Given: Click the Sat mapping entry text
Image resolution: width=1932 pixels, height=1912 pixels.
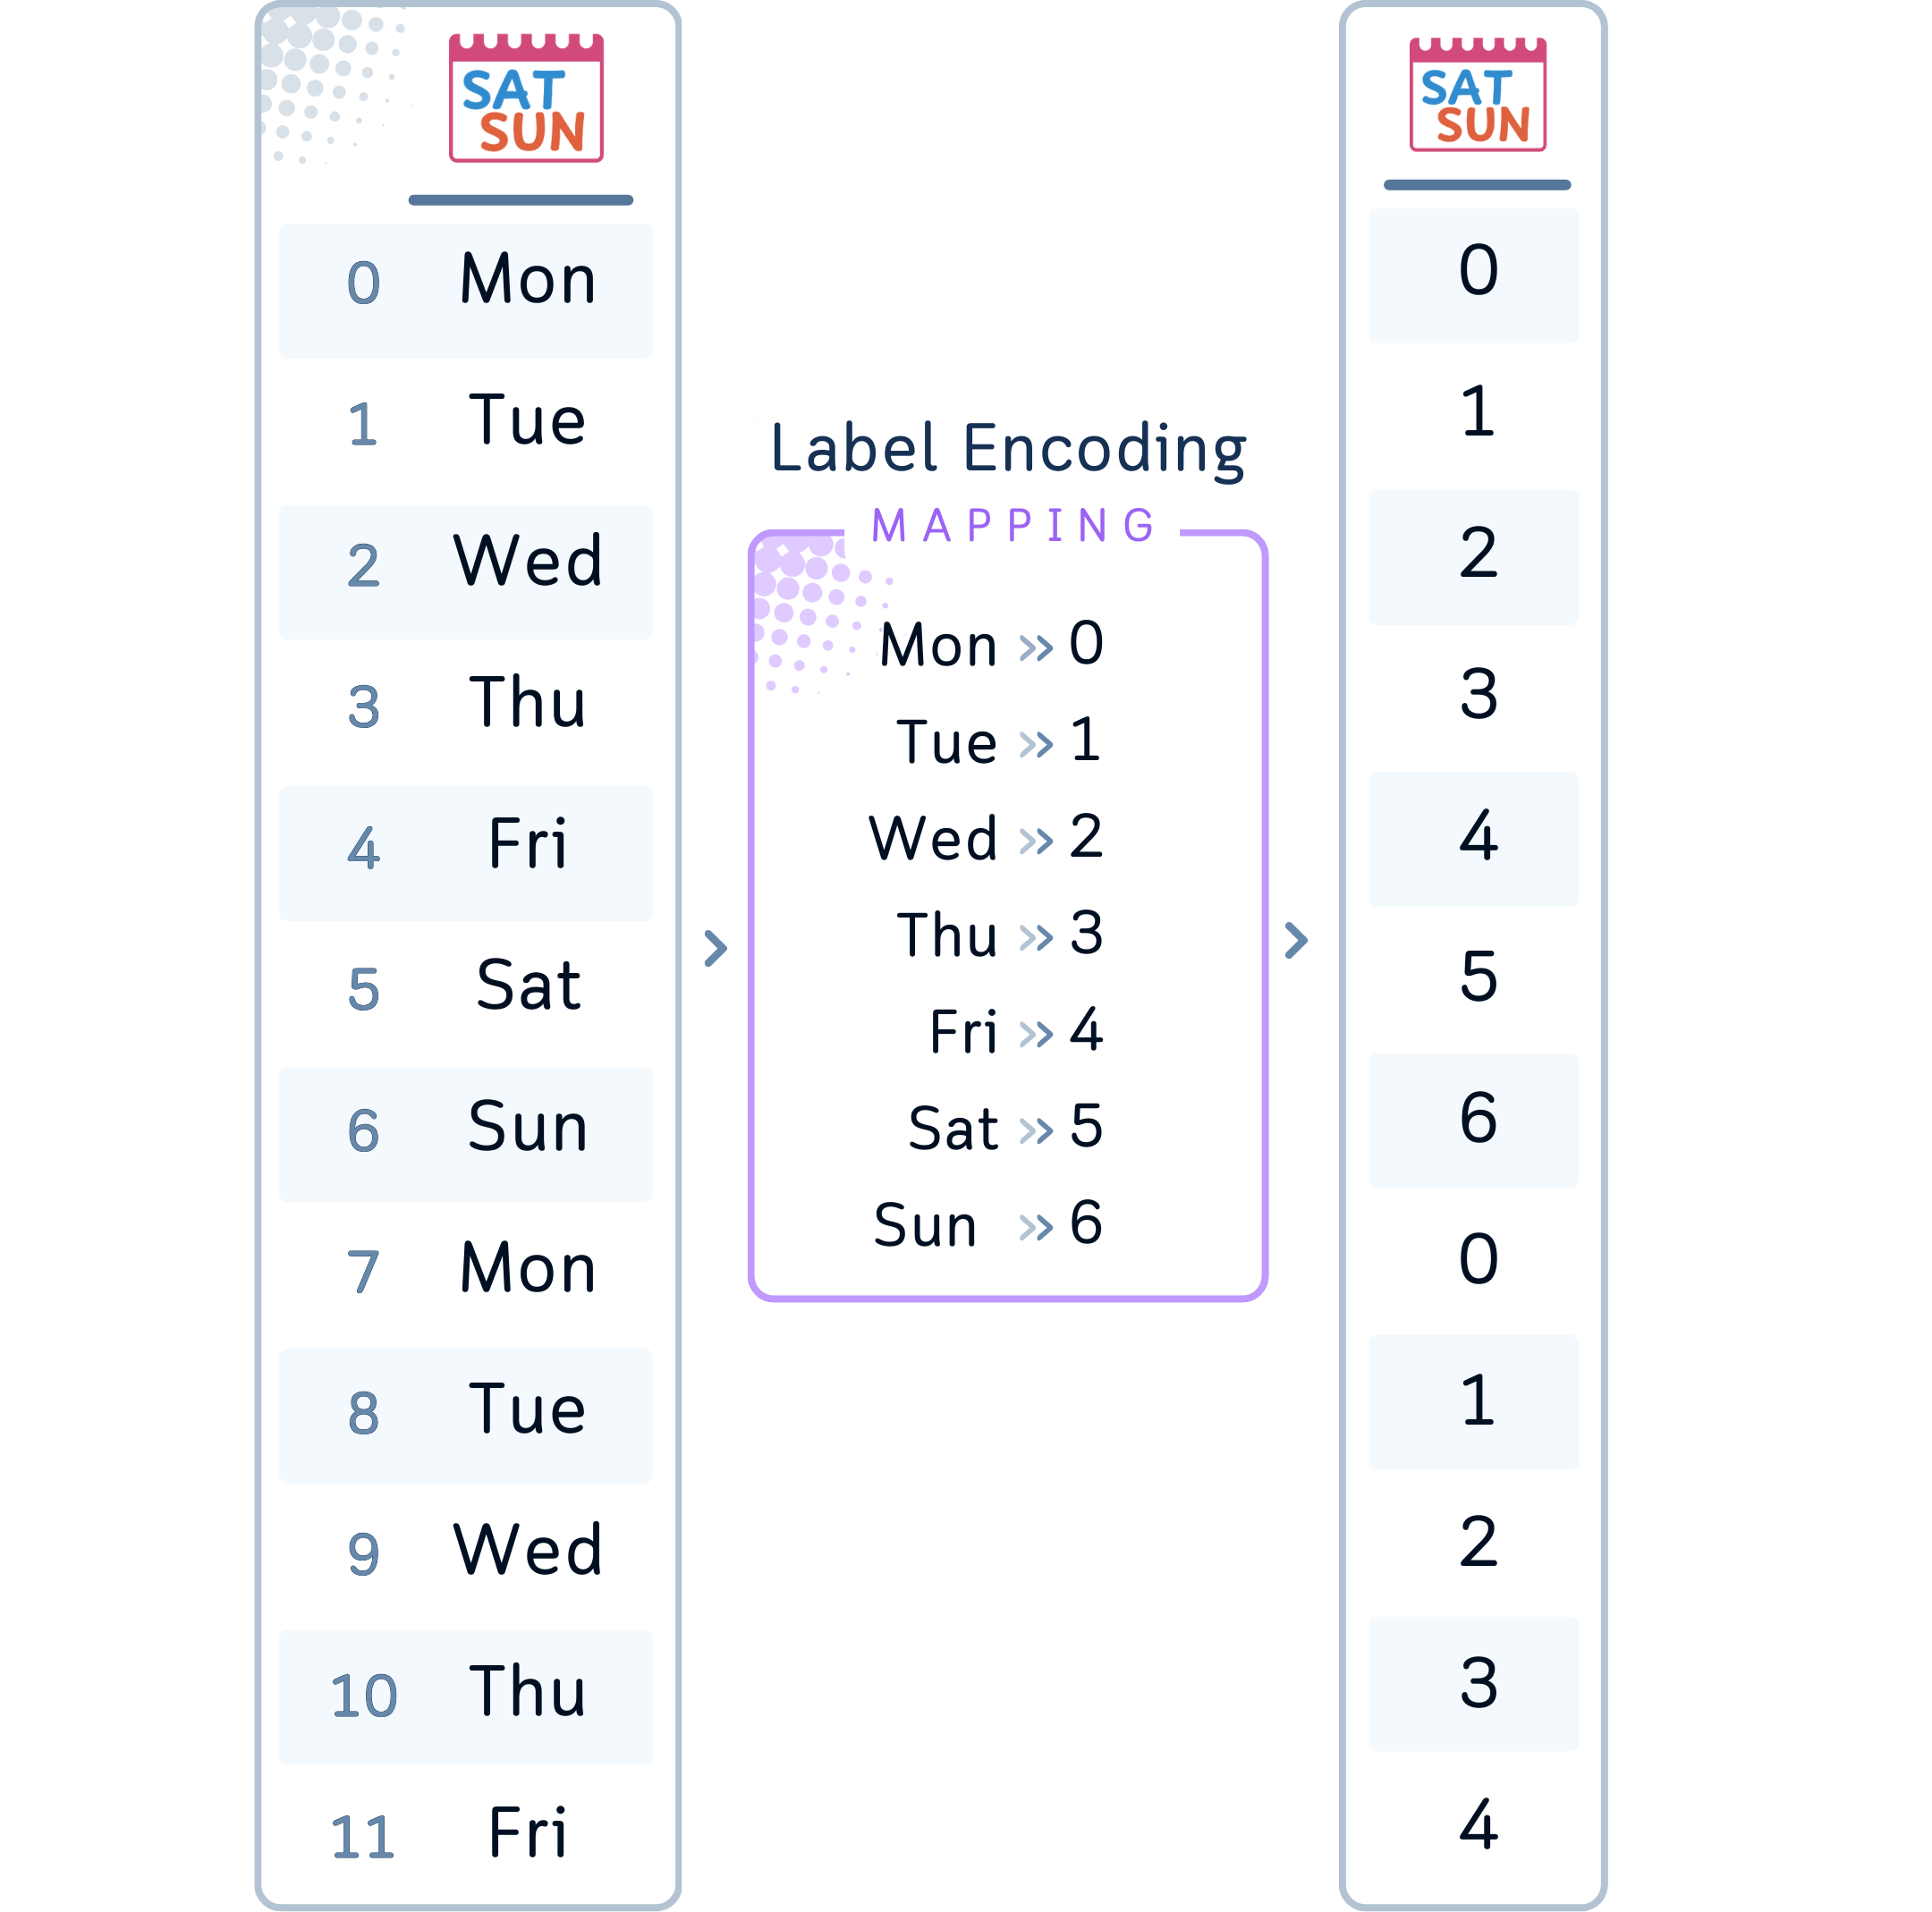Looking at the screenshot, I should click(953, 1129).
